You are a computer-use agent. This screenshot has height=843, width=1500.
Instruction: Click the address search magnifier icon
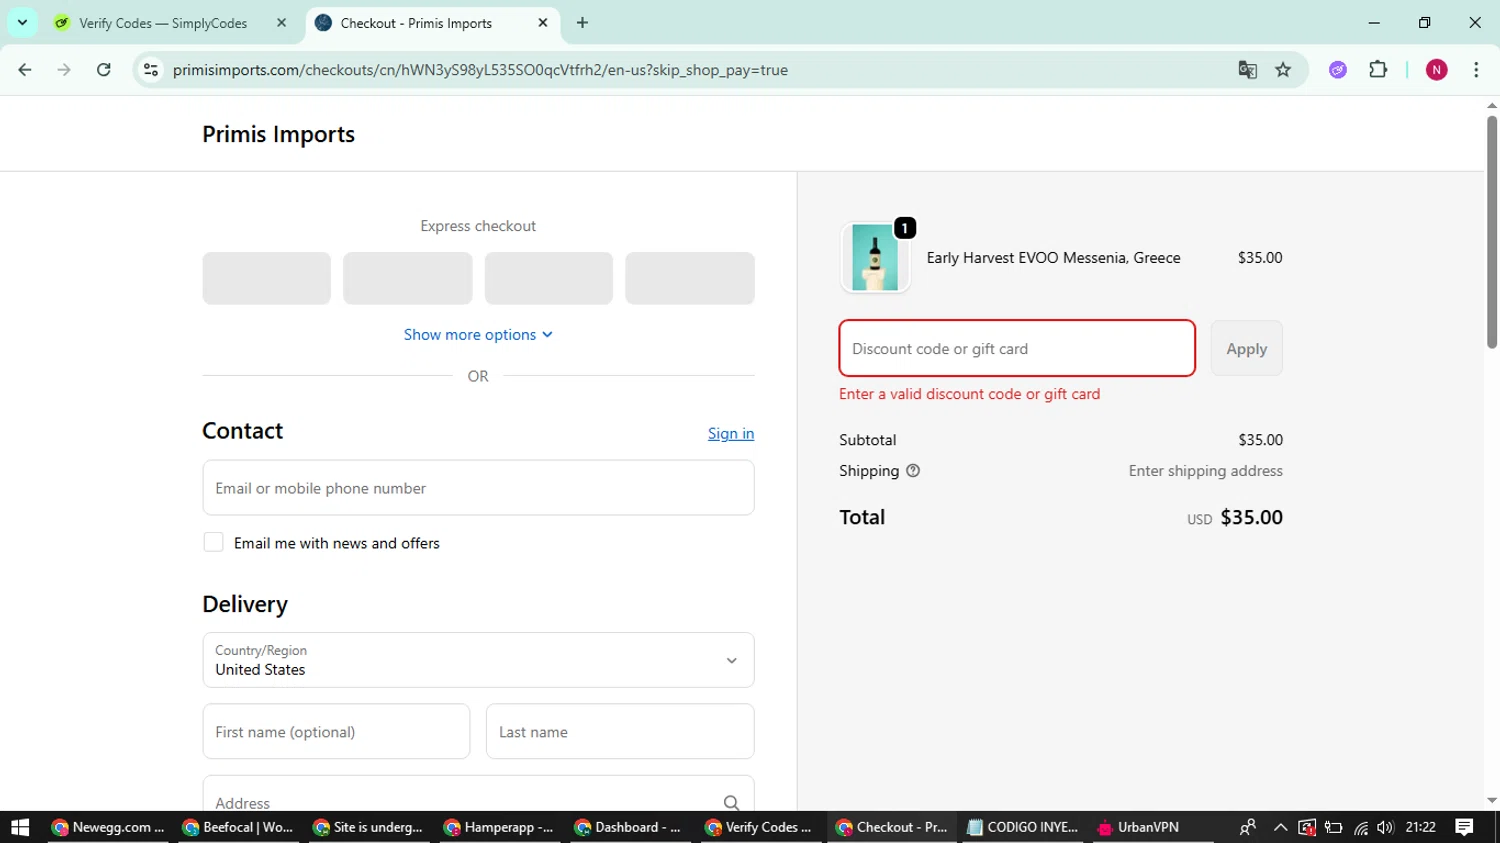tap(731, 802)
